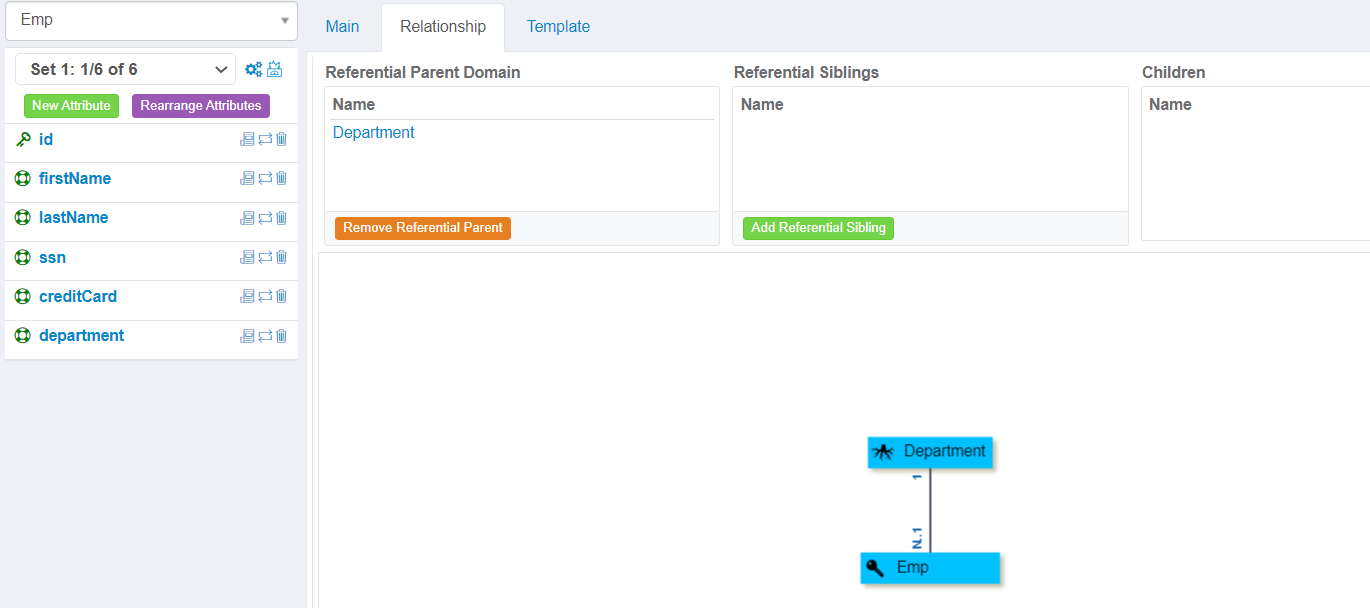Image resolution: width=1370 pixels, height=608 pixels.
Task: Click the key icon before id
Action: (x=23, y=140)
